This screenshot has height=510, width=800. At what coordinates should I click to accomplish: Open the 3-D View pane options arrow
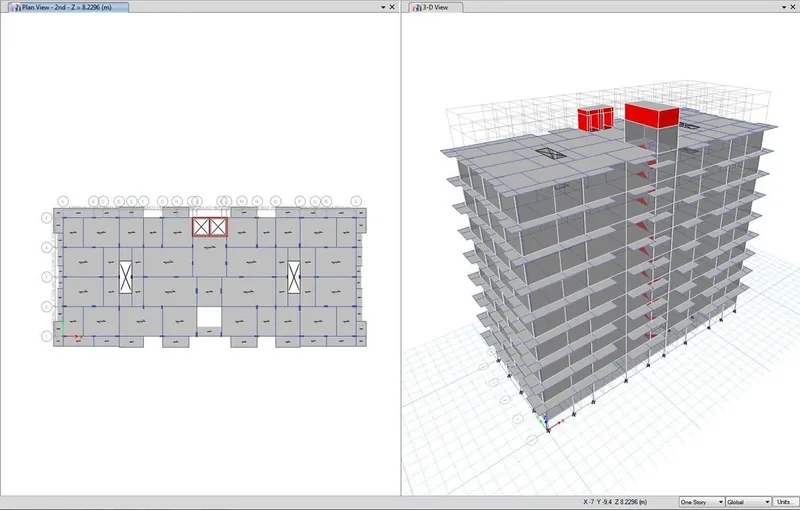(784, 7)
